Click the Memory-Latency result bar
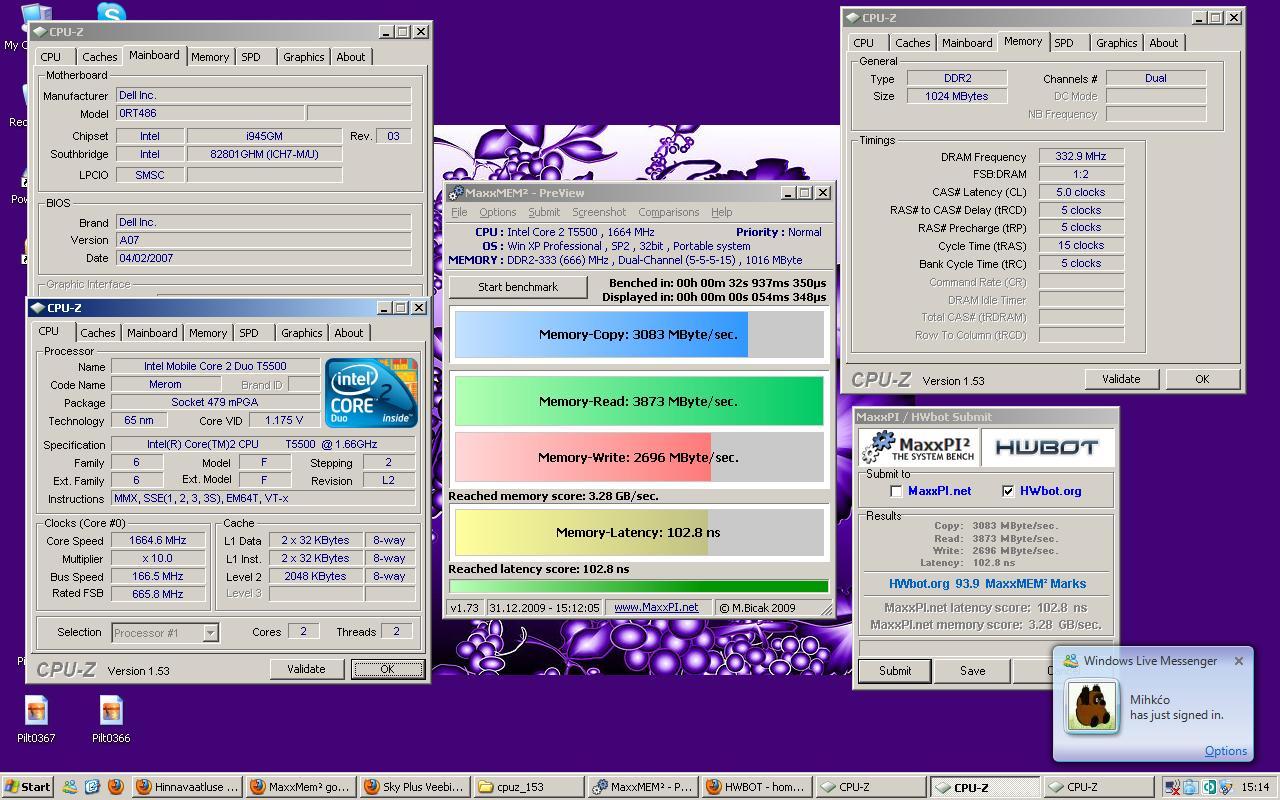1280x800 pixels. (638, 532)
